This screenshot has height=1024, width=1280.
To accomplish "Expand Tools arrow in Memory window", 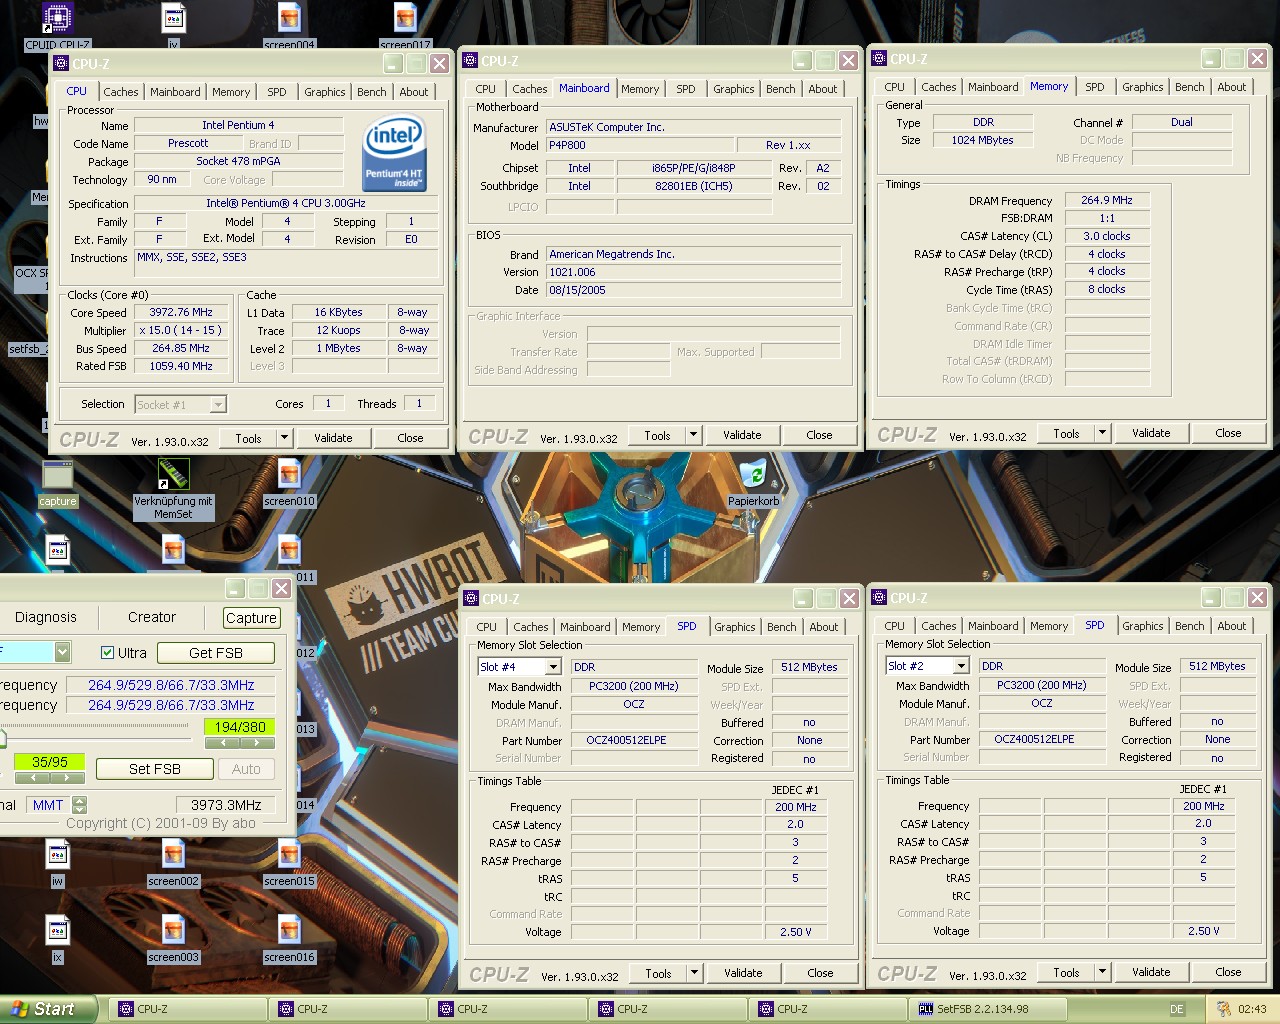I will coord(1102,433).
